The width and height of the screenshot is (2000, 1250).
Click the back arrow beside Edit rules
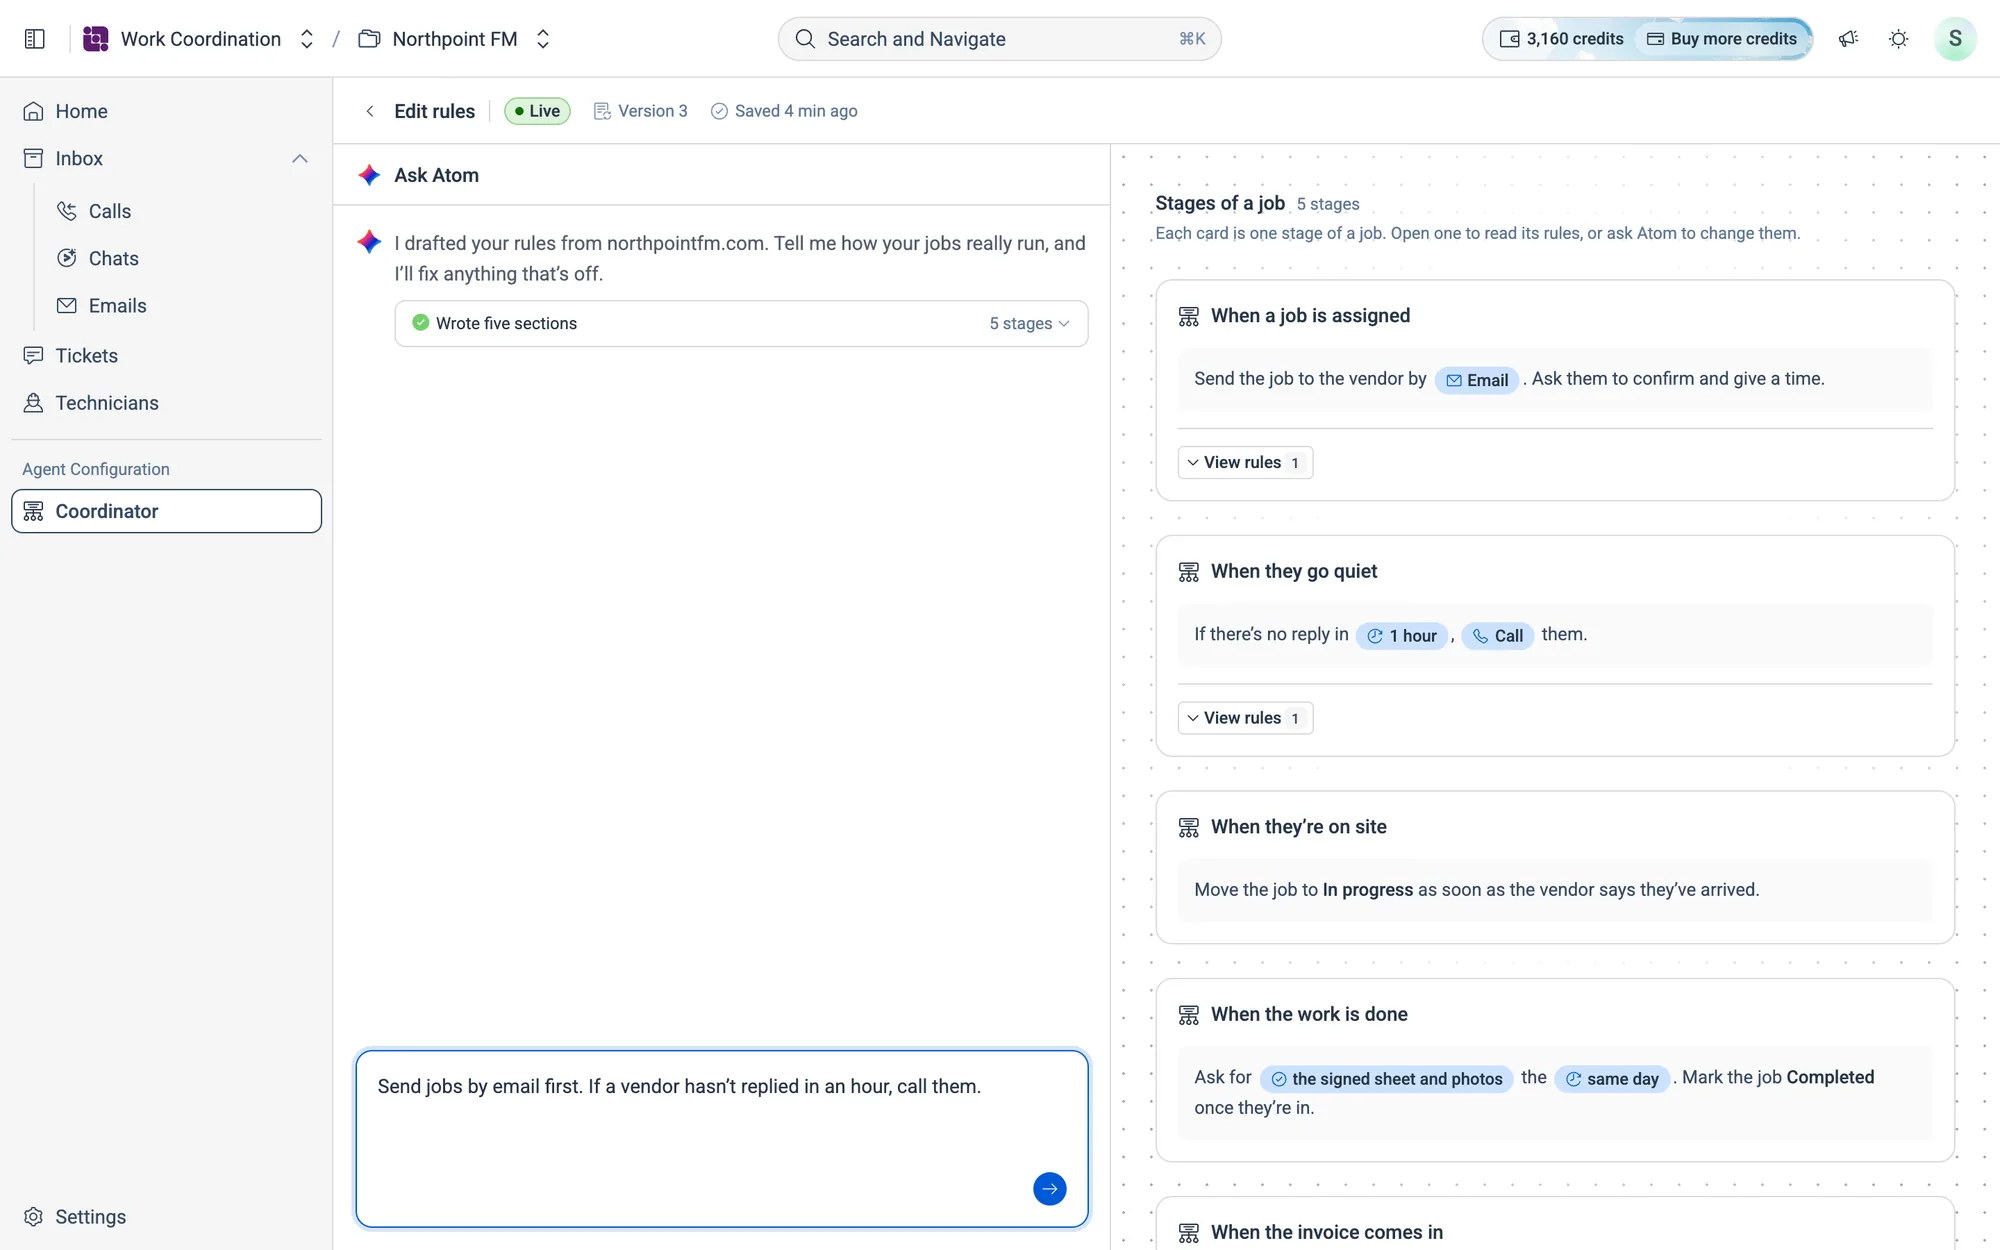(370, 111)
